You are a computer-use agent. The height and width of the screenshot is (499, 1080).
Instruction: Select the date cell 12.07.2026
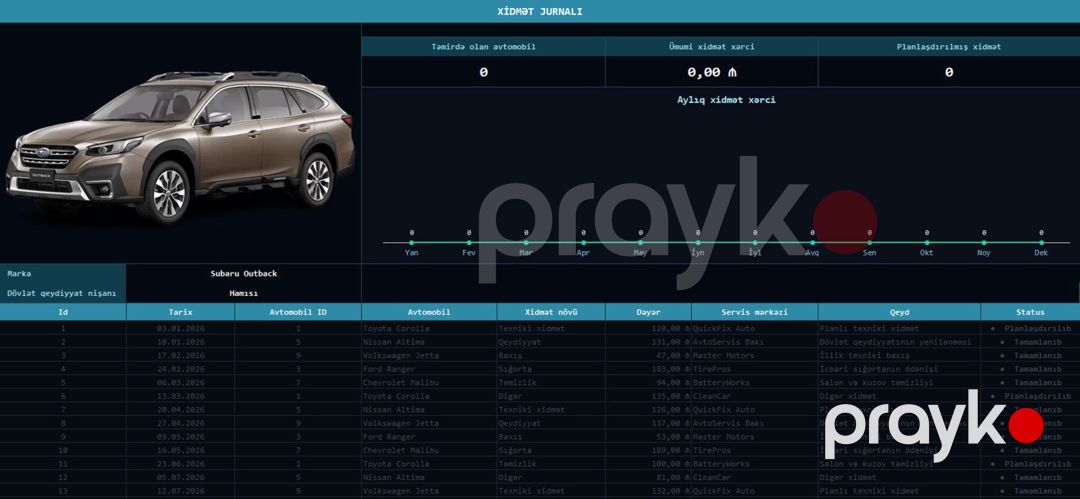click(180, 491)
